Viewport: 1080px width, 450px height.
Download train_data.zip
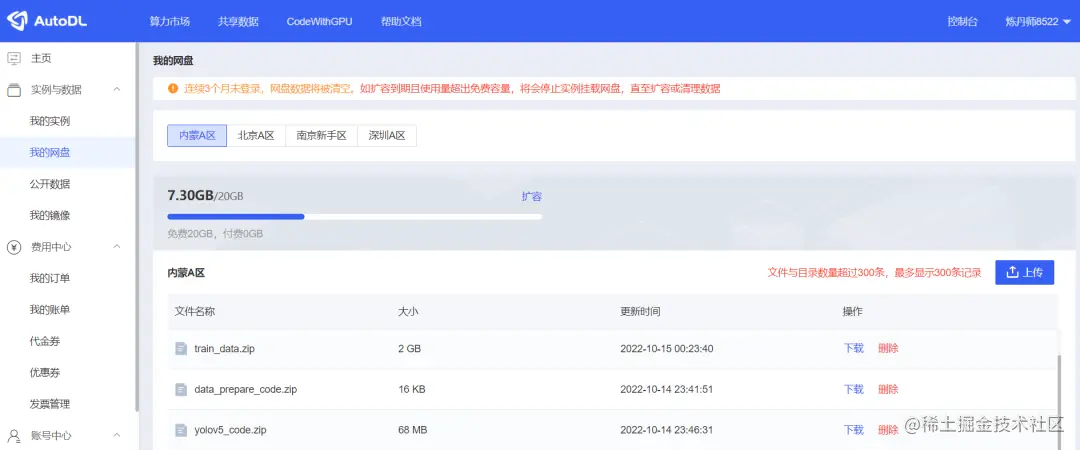853,349
